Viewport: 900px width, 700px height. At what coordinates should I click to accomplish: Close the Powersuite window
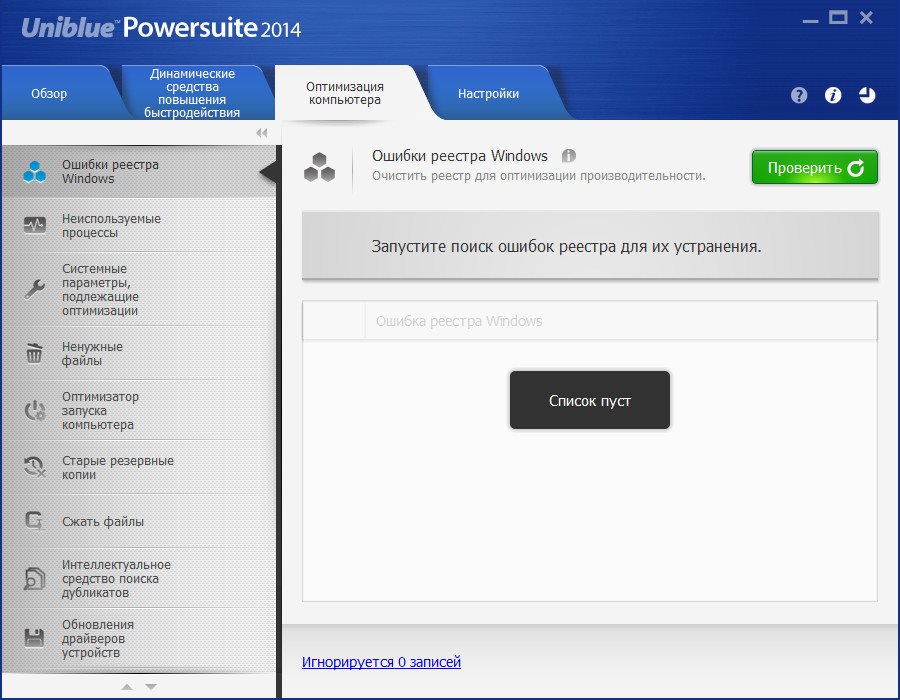(x=866, y=18)
